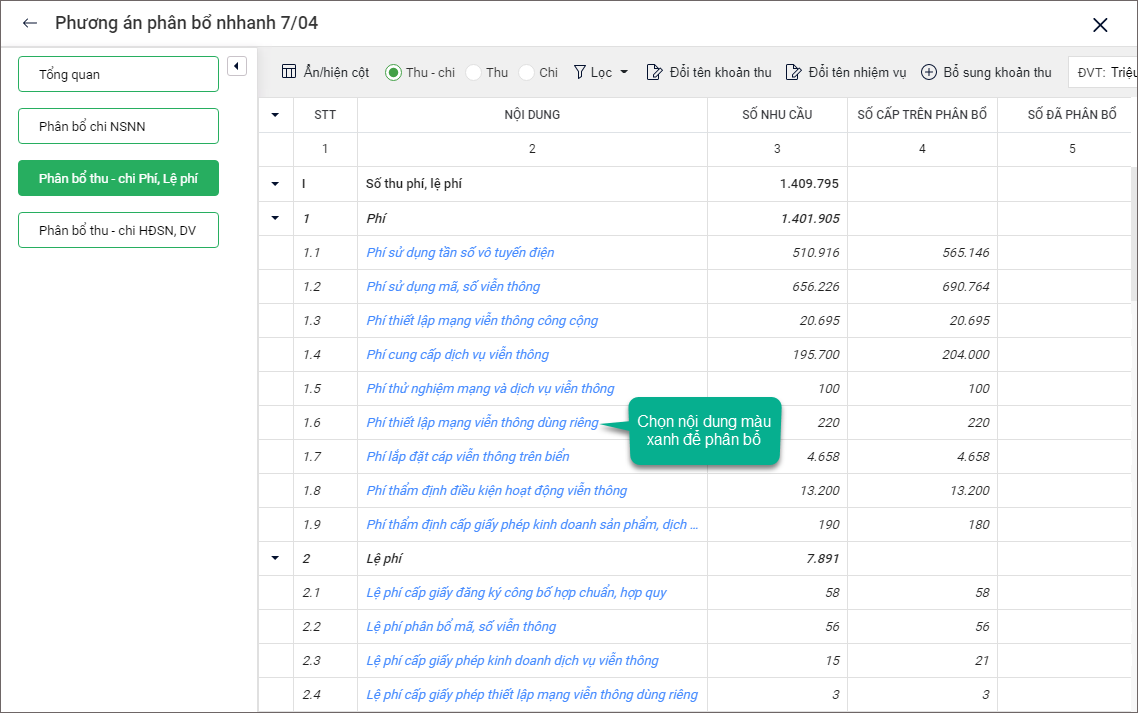
Task: Collapse the Phí group row arrow
Action: click(x=275, y=218)
